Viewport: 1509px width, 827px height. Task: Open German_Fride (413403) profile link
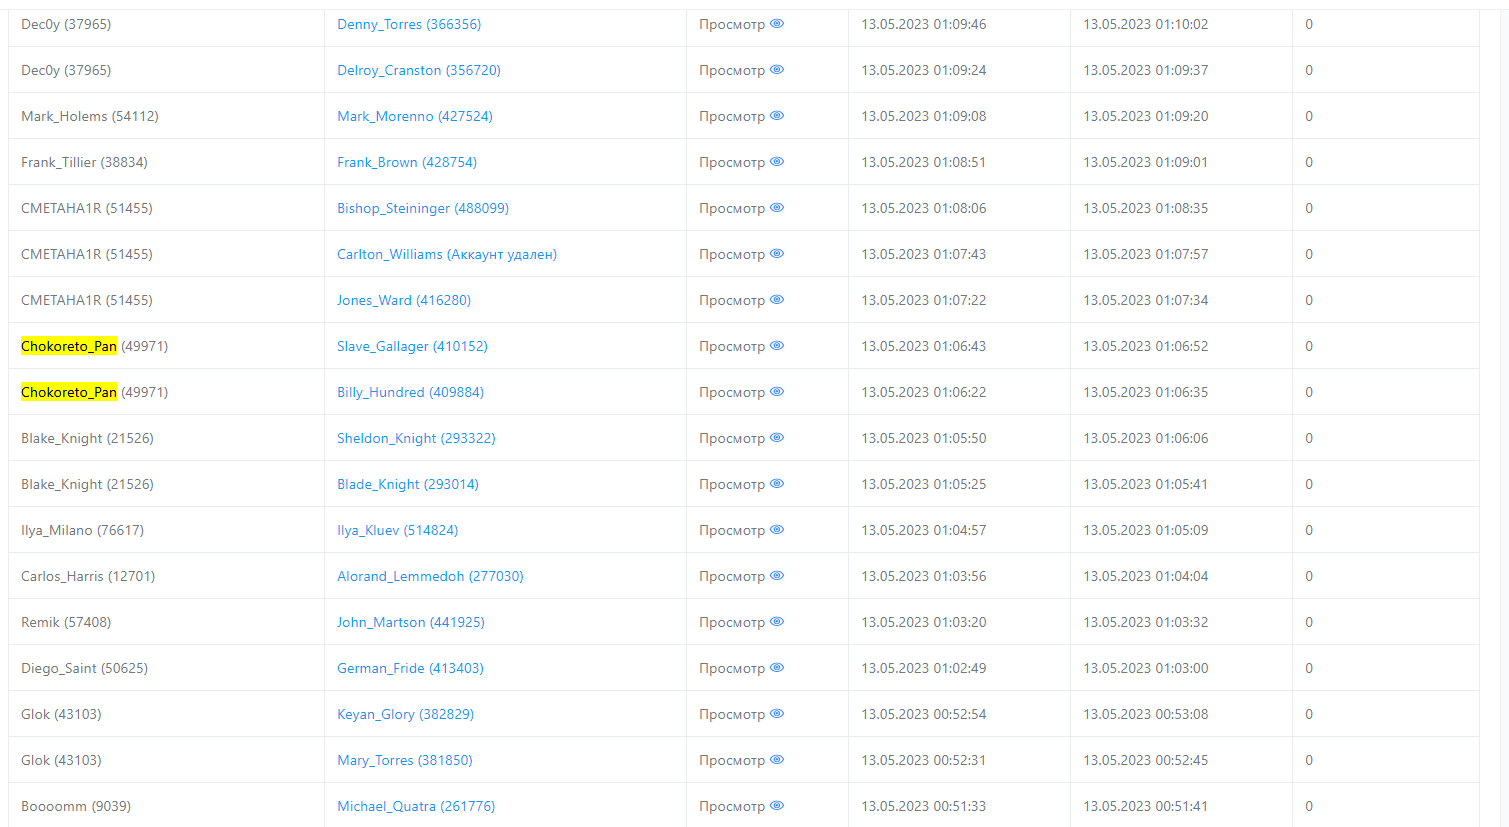tap(410, 668)
